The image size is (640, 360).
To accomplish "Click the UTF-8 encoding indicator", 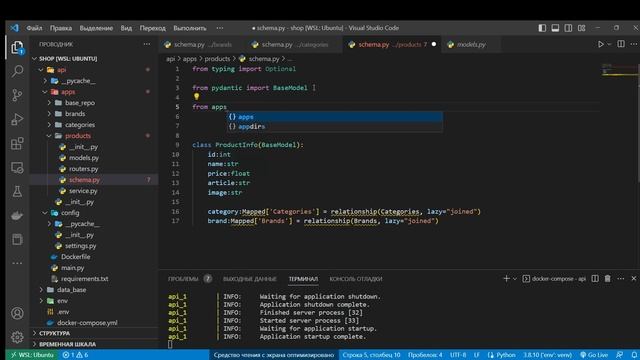I will pos(458,355).
